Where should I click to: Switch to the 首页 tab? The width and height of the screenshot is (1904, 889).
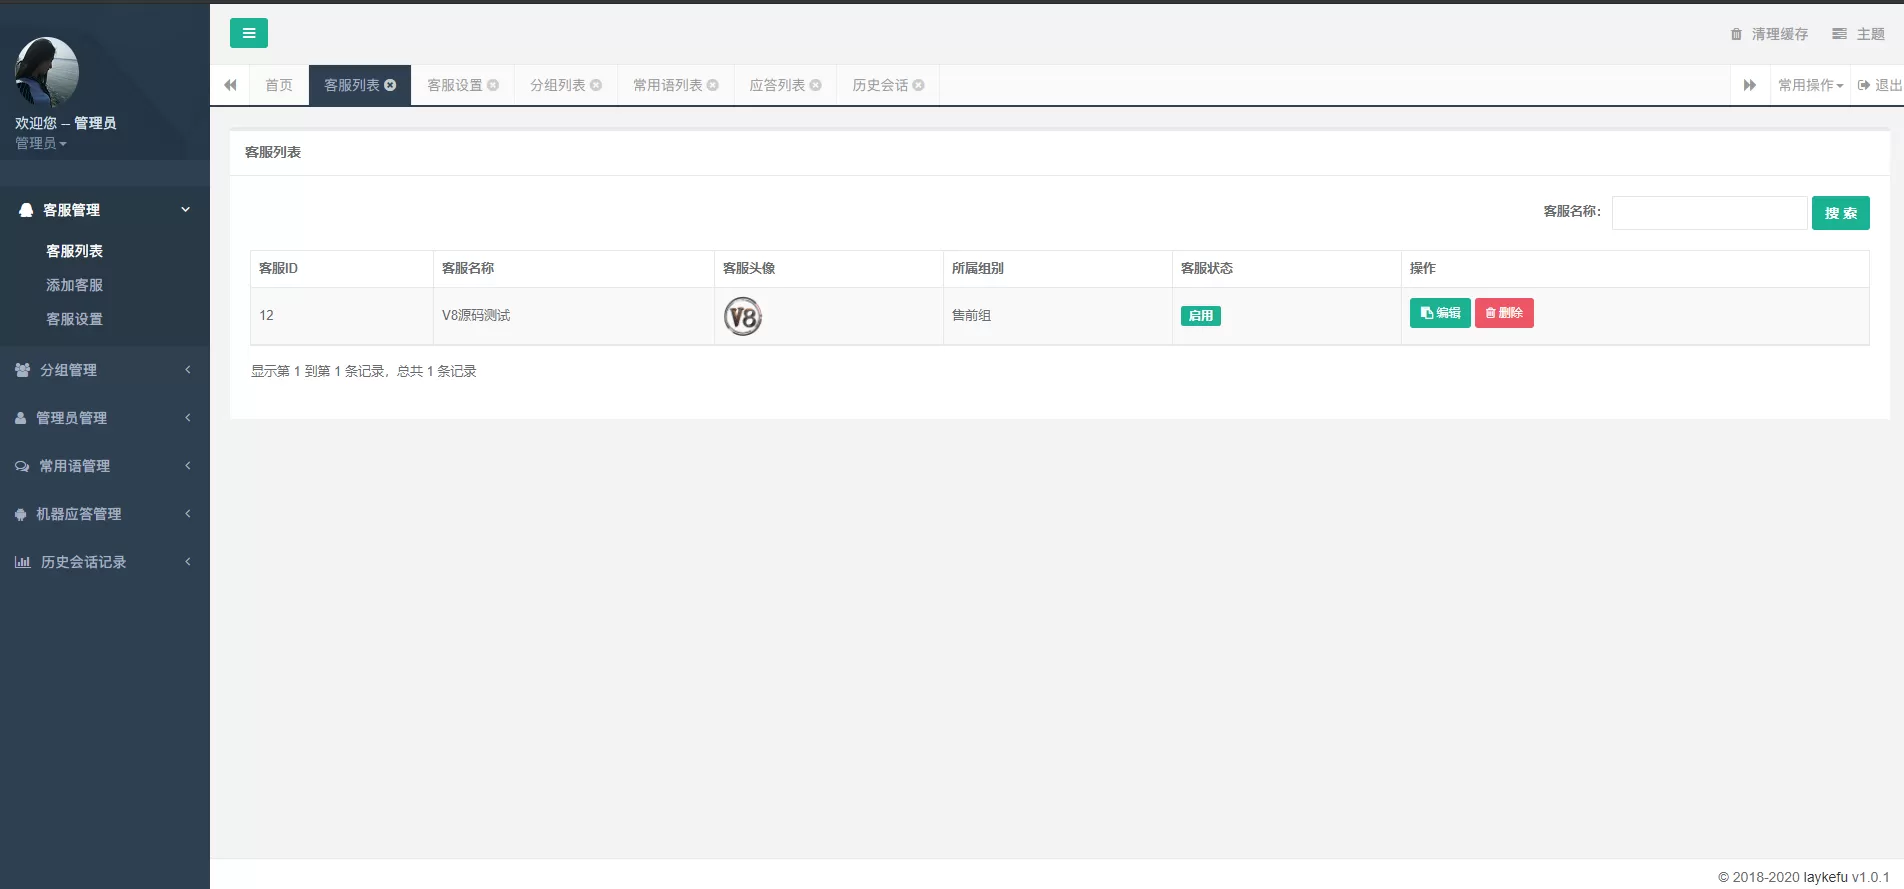coord(279,85)
